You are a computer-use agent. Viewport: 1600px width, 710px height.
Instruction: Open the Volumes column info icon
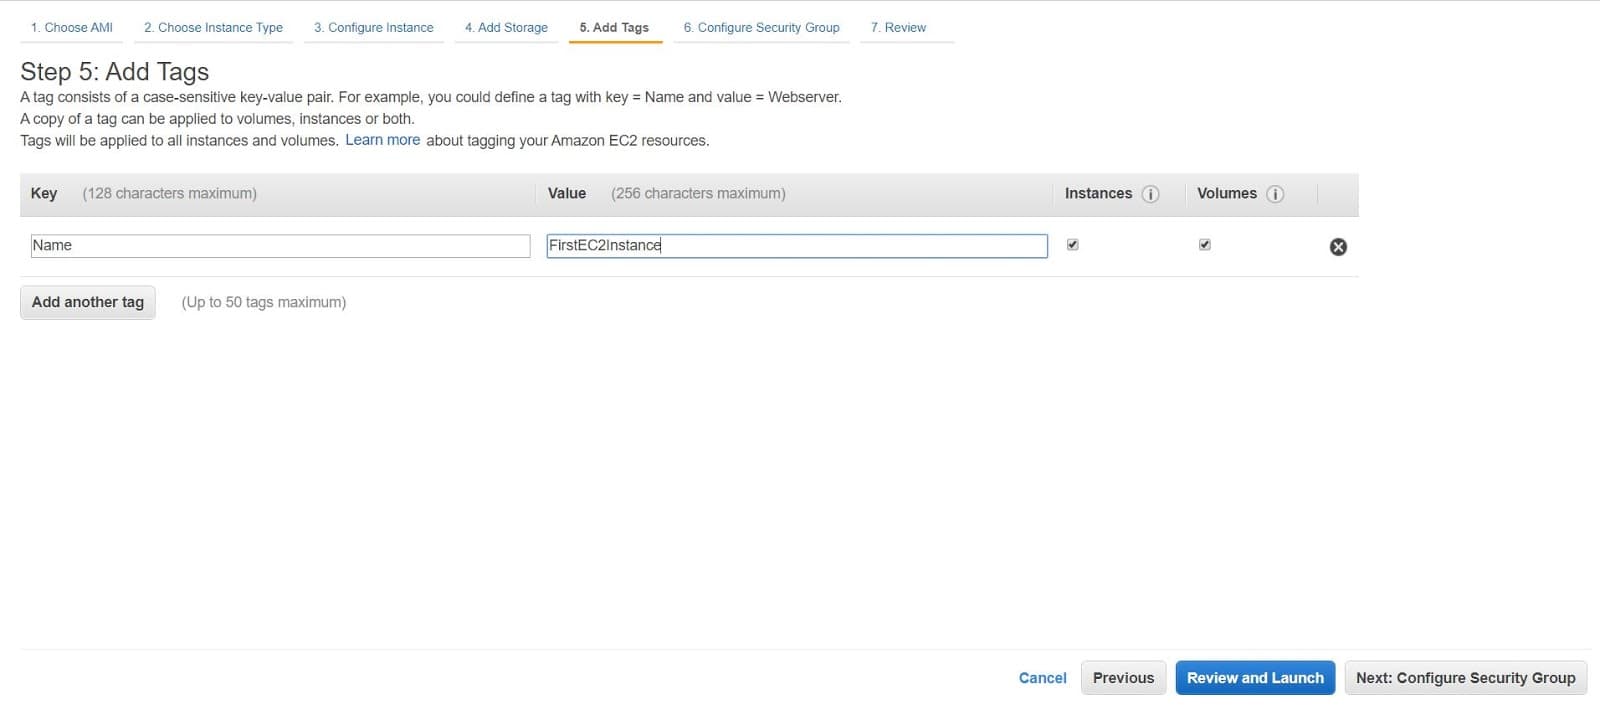[x=1275, y=194]
